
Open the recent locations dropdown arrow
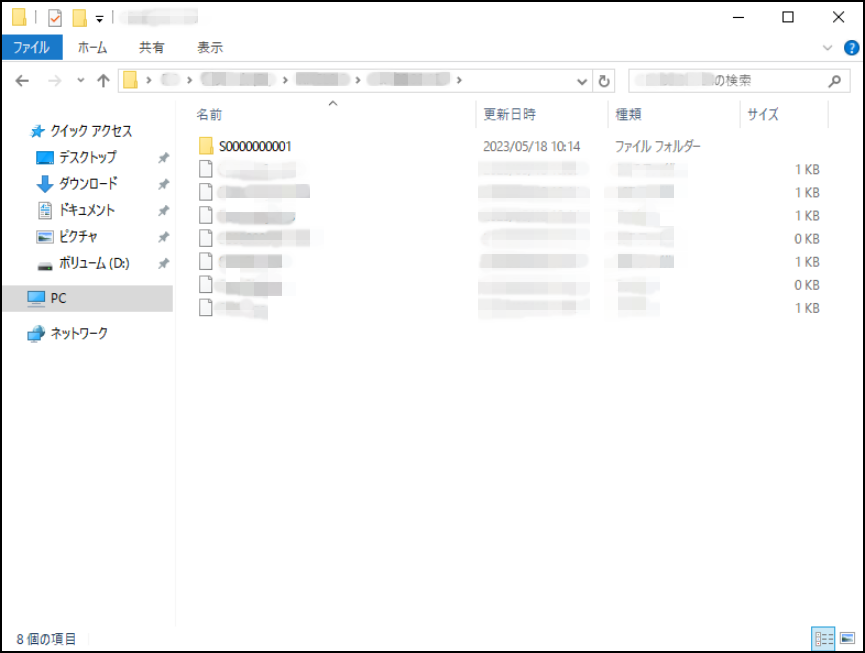81,81
